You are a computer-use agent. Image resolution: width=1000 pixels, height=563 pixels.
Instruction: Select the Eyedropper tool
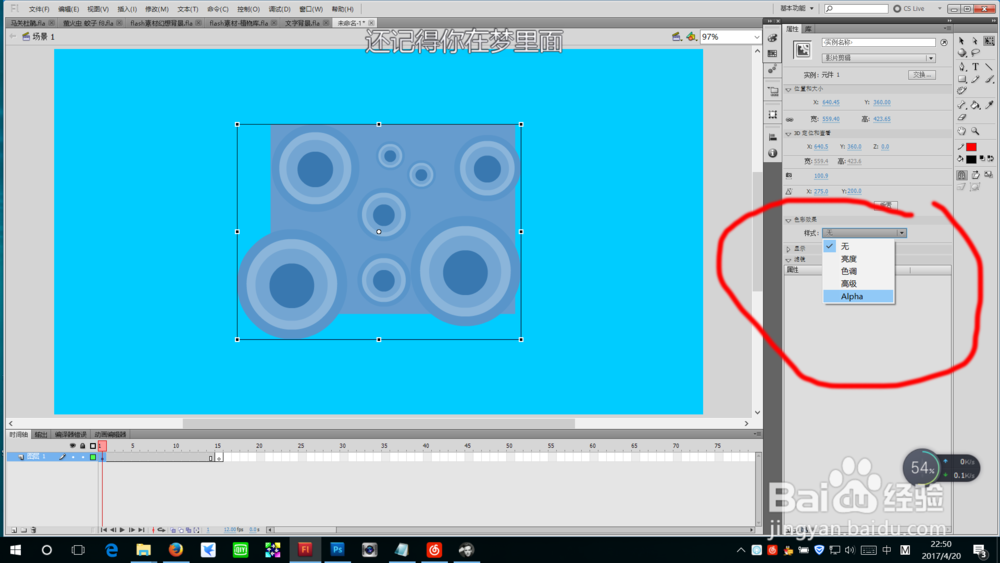point(989,105)
